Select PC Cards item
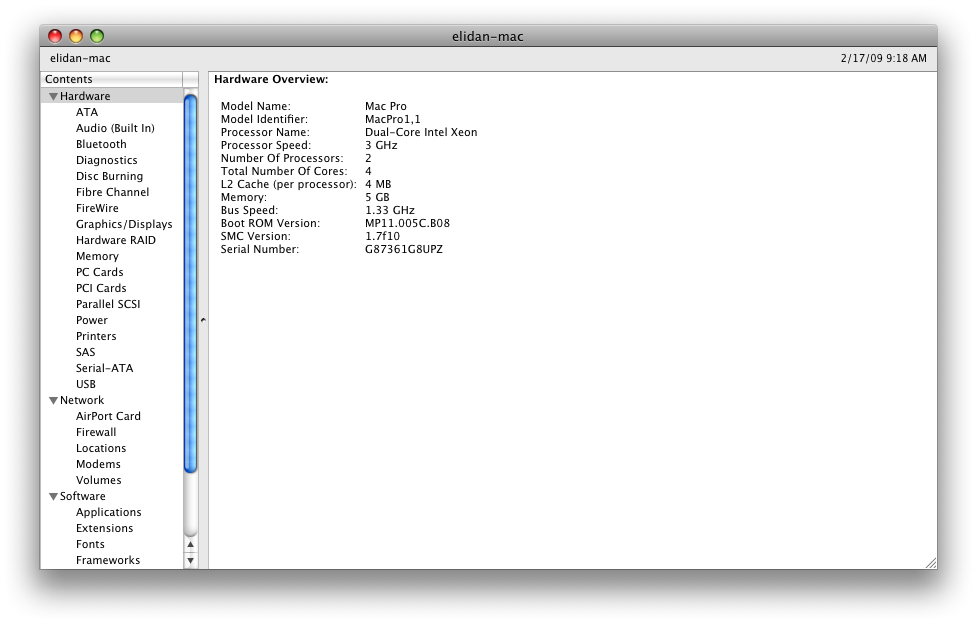 (x=100, y=272)
